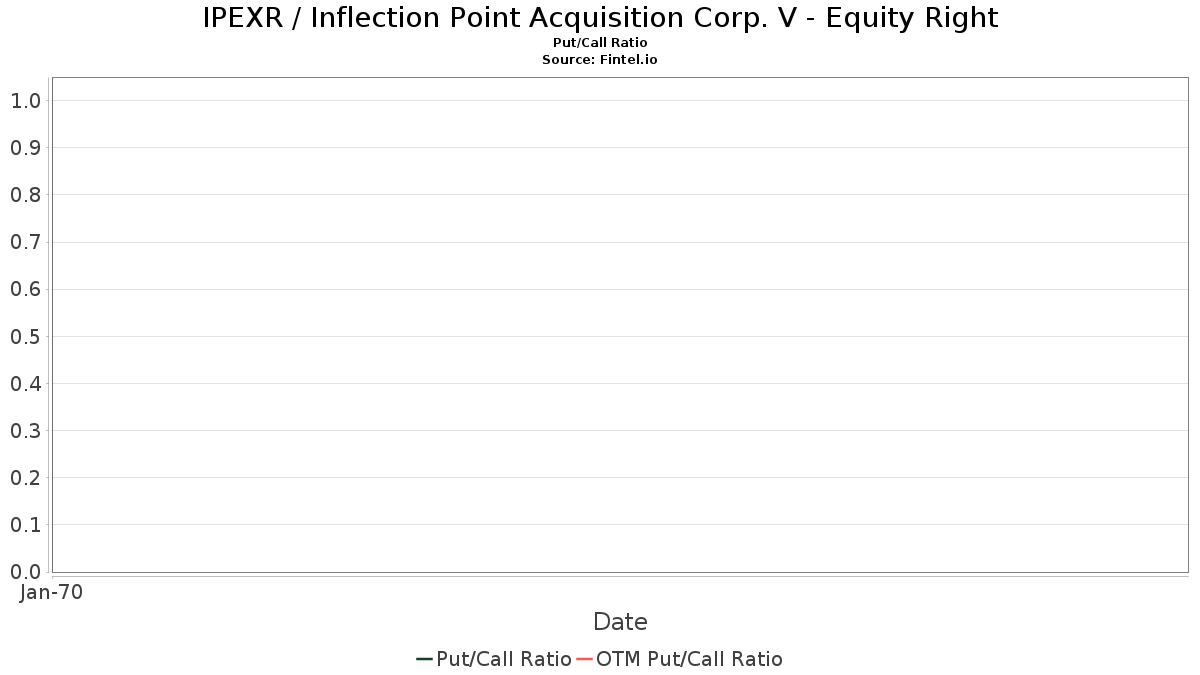Click the 0.4 y-axis tick label
Viewport: 1200px width, 675px height.
(x=25, y=384)
